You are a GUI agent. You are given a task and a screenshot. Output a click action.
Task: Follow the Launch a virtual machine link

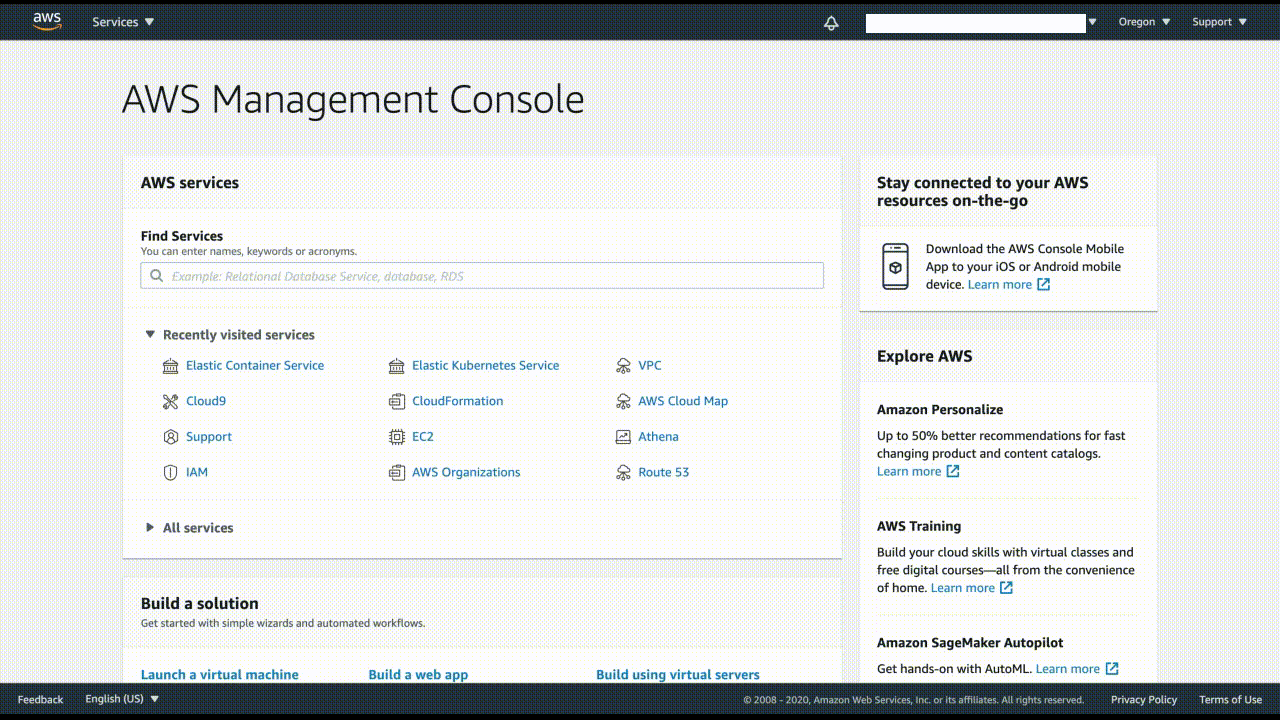(219, 674)
